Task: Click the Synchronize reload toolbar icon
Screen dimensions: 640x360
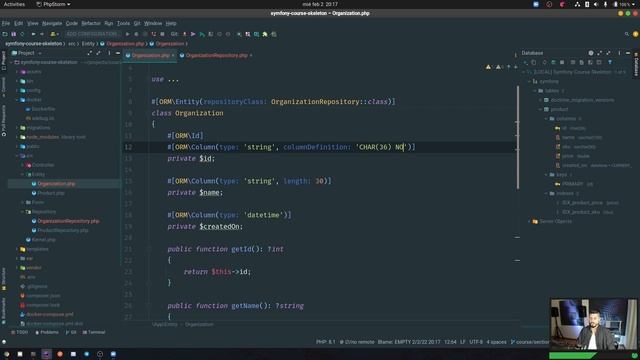Action: 22,34
